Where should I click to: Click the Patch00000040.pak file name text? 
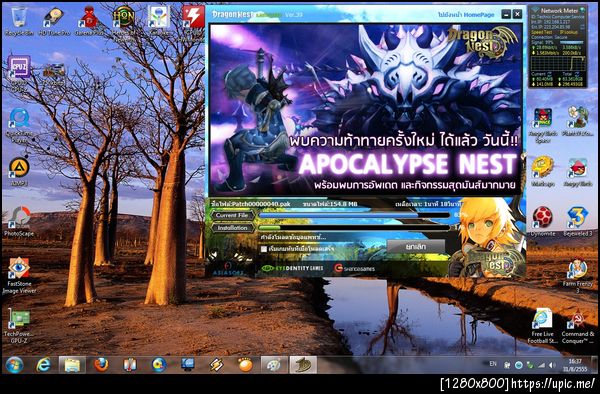coord(261,204)
